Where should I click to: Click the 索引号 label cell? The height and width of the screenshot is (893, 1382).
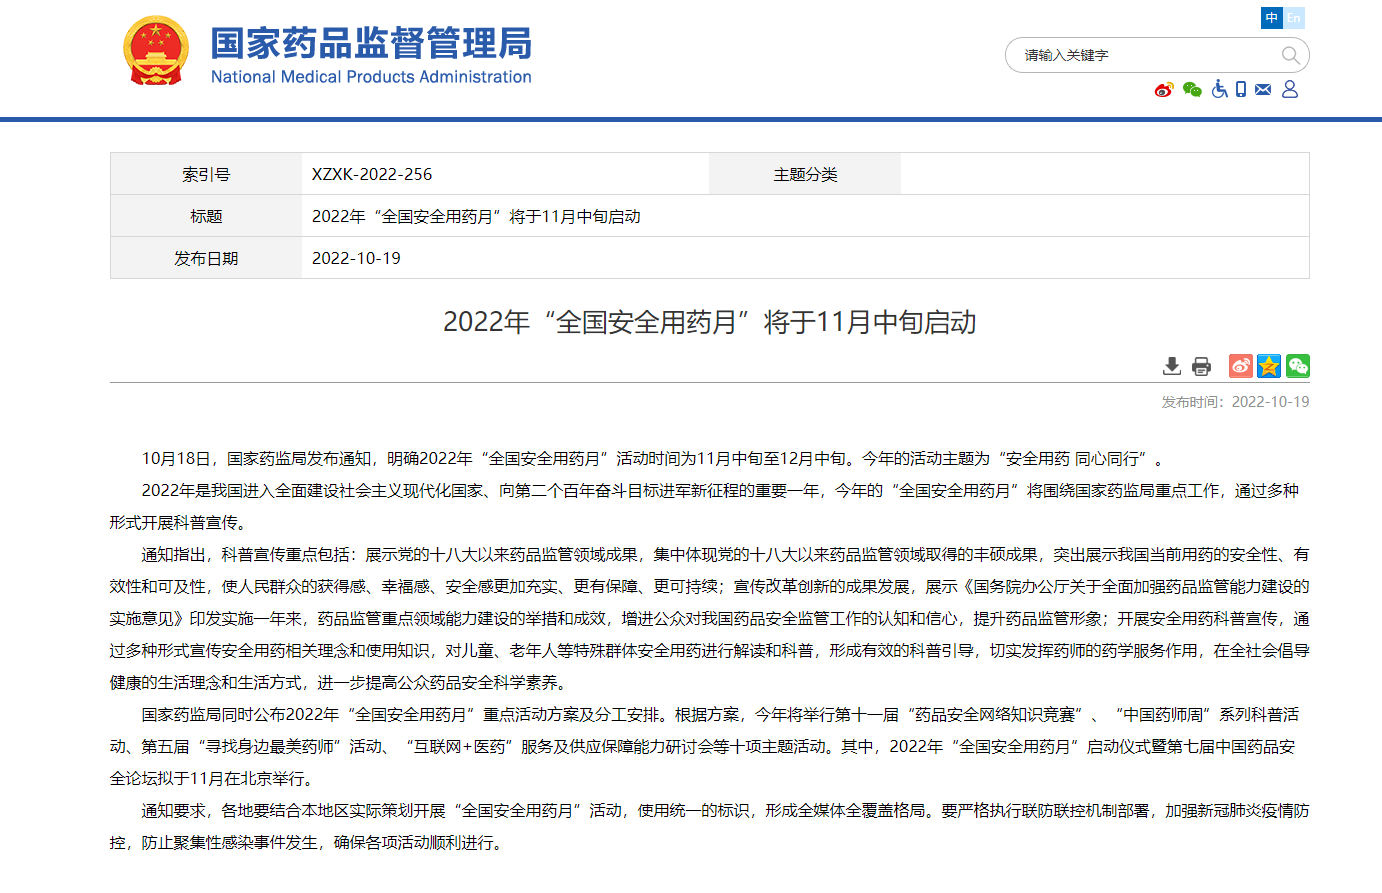(x=206, y=174)
